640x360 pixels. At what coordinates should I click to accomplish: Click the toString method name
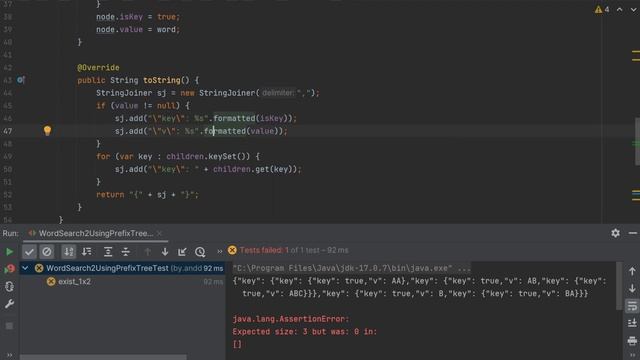[x=162, y=80]
